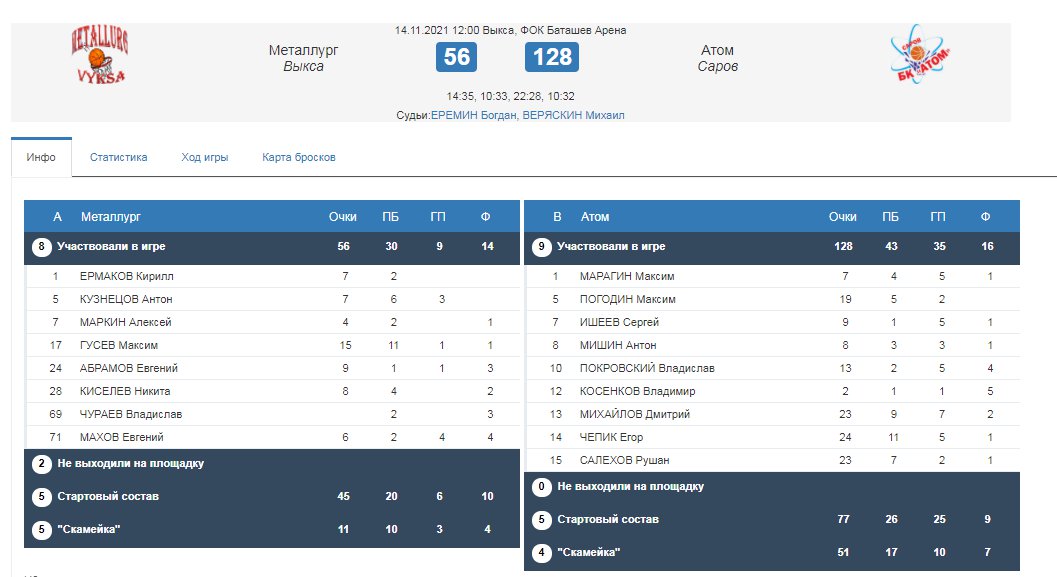Click the Atom participants count badge 9
Viewport: 1057px width, 577px height.
point(541,247)
